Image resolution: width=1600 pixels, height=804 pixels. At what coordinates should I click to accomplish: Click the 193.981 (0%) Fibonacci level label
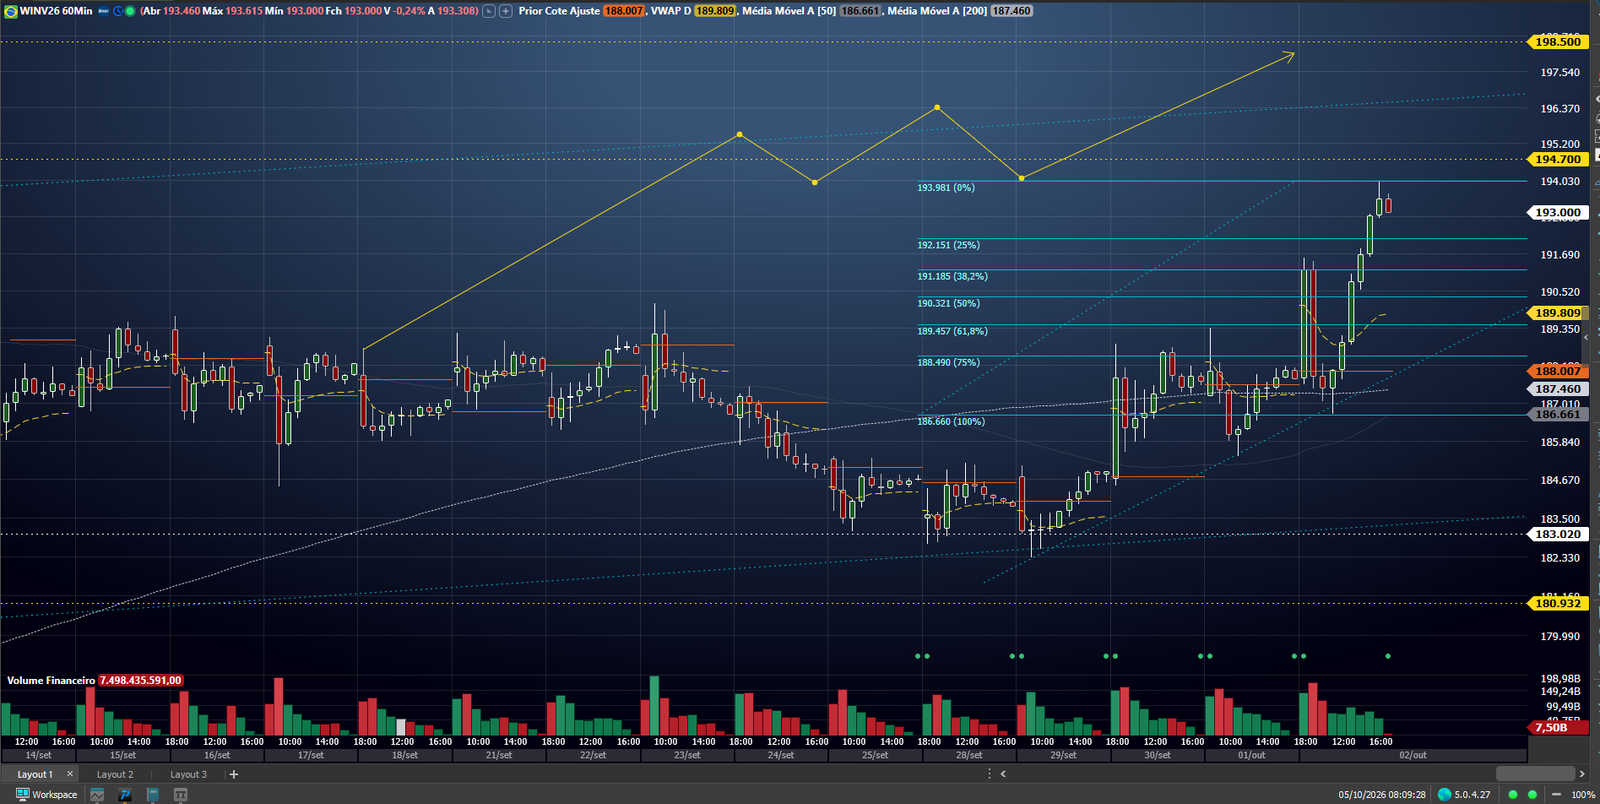tap(946, 188)
